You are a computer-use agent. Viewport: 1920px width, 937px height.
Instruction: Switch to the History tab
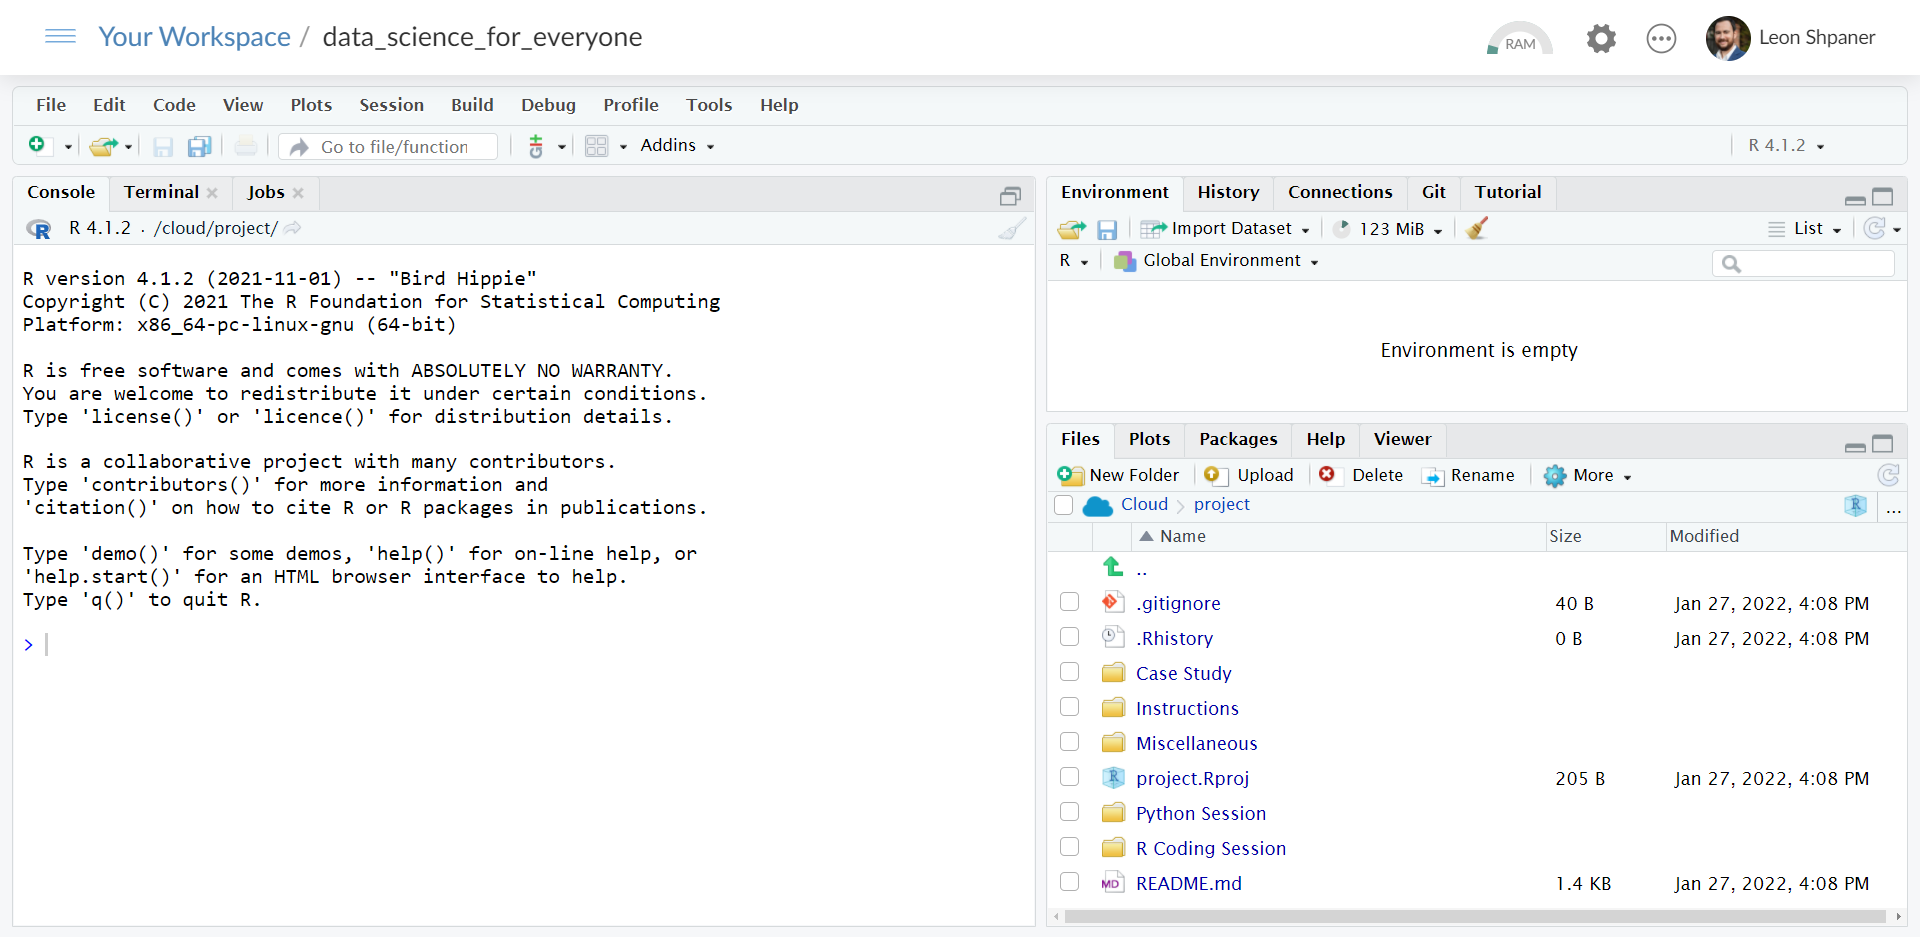[x=1228, y=192]
